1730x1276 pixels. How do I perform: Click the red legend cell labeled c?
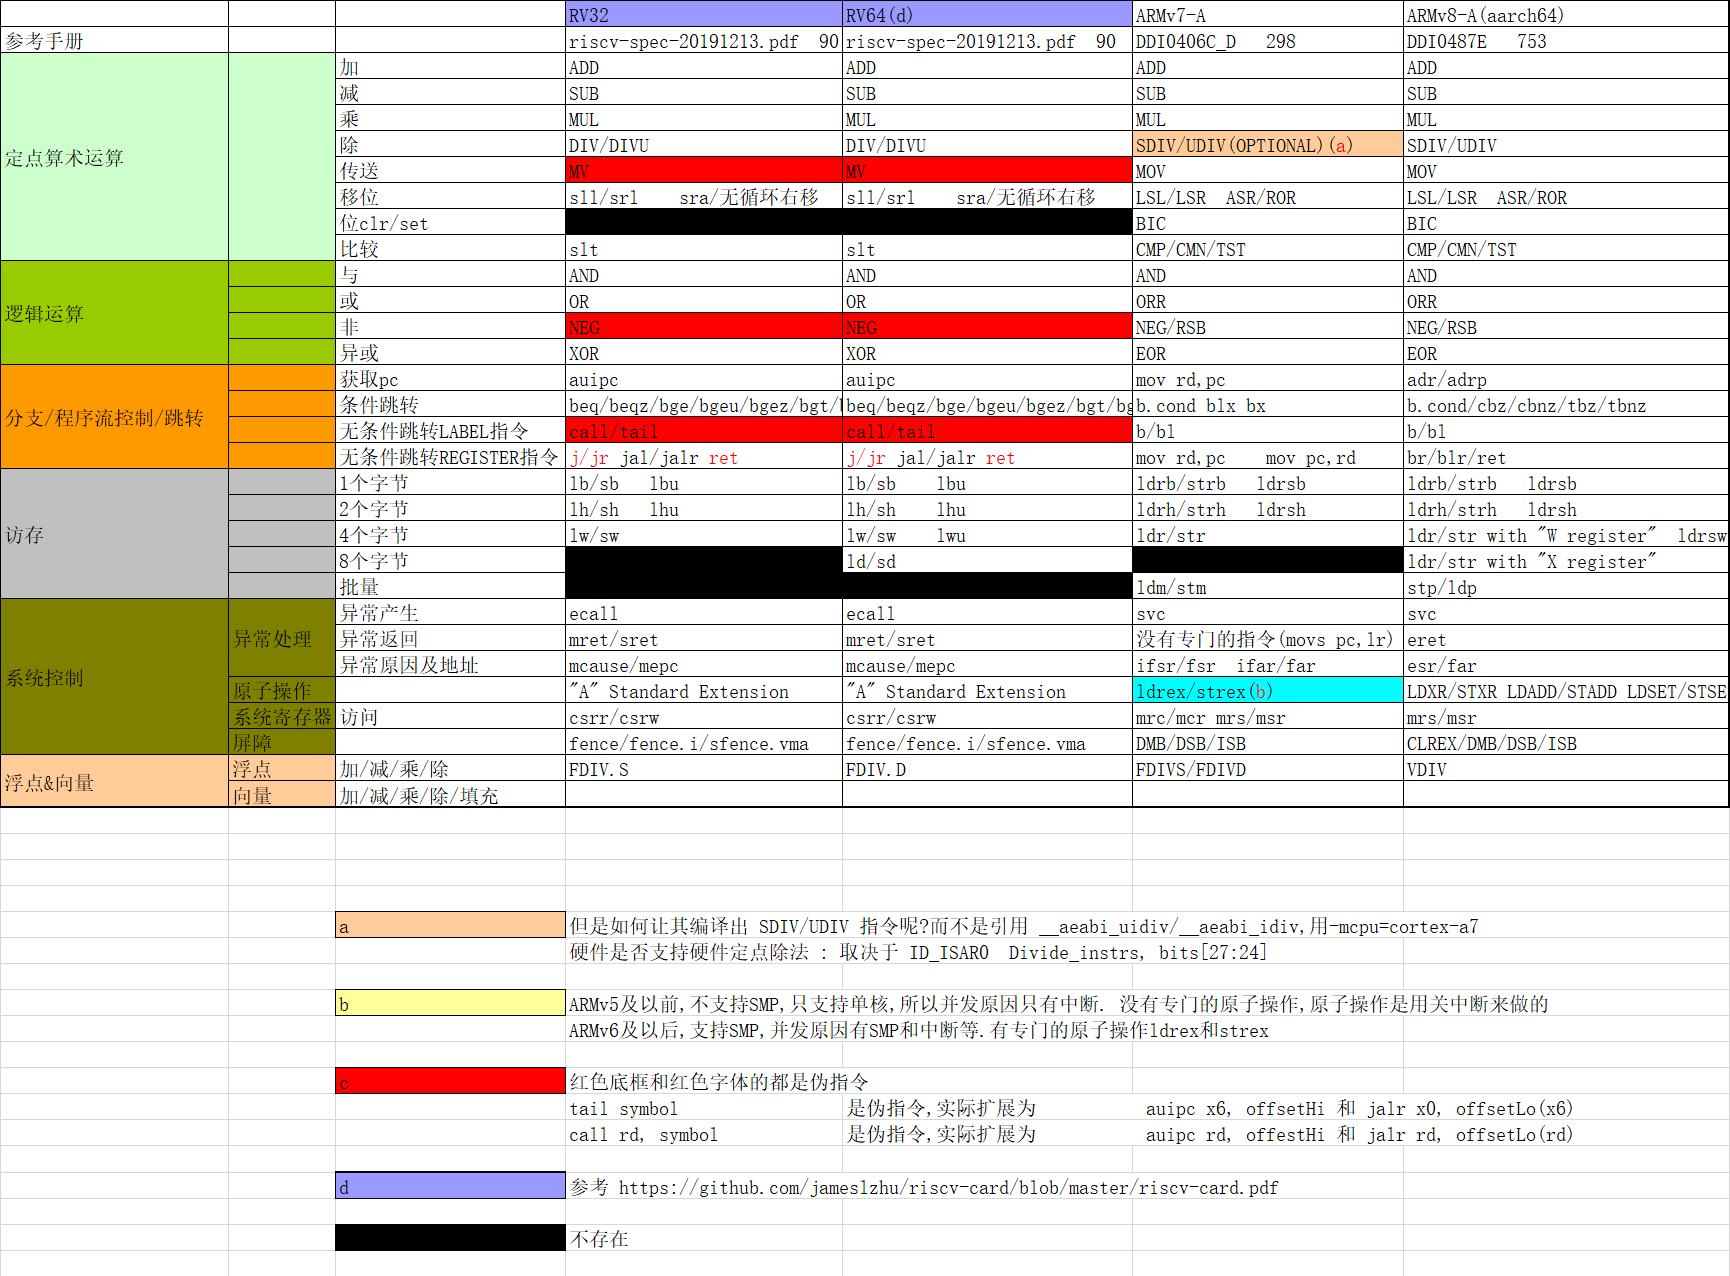point(449,1081)
